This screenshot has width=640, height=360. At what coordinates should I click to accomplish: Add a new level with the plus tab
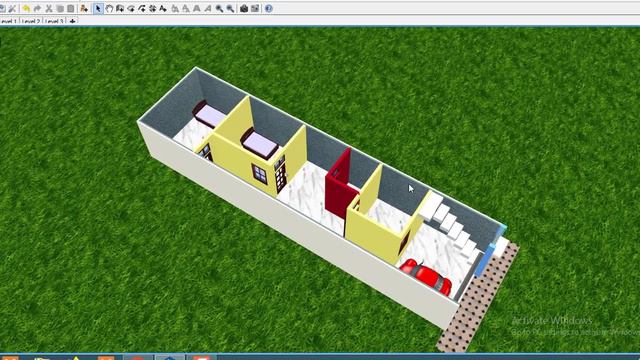pyautogui.click(x=72, y=21)
